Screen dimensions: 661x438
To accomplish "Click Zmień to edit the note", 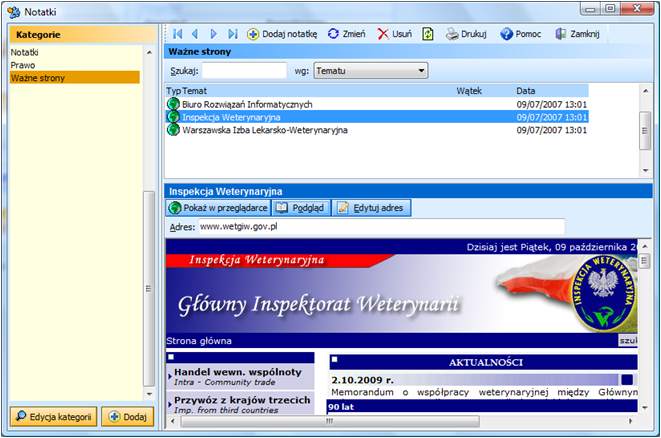I will [347, 34].
